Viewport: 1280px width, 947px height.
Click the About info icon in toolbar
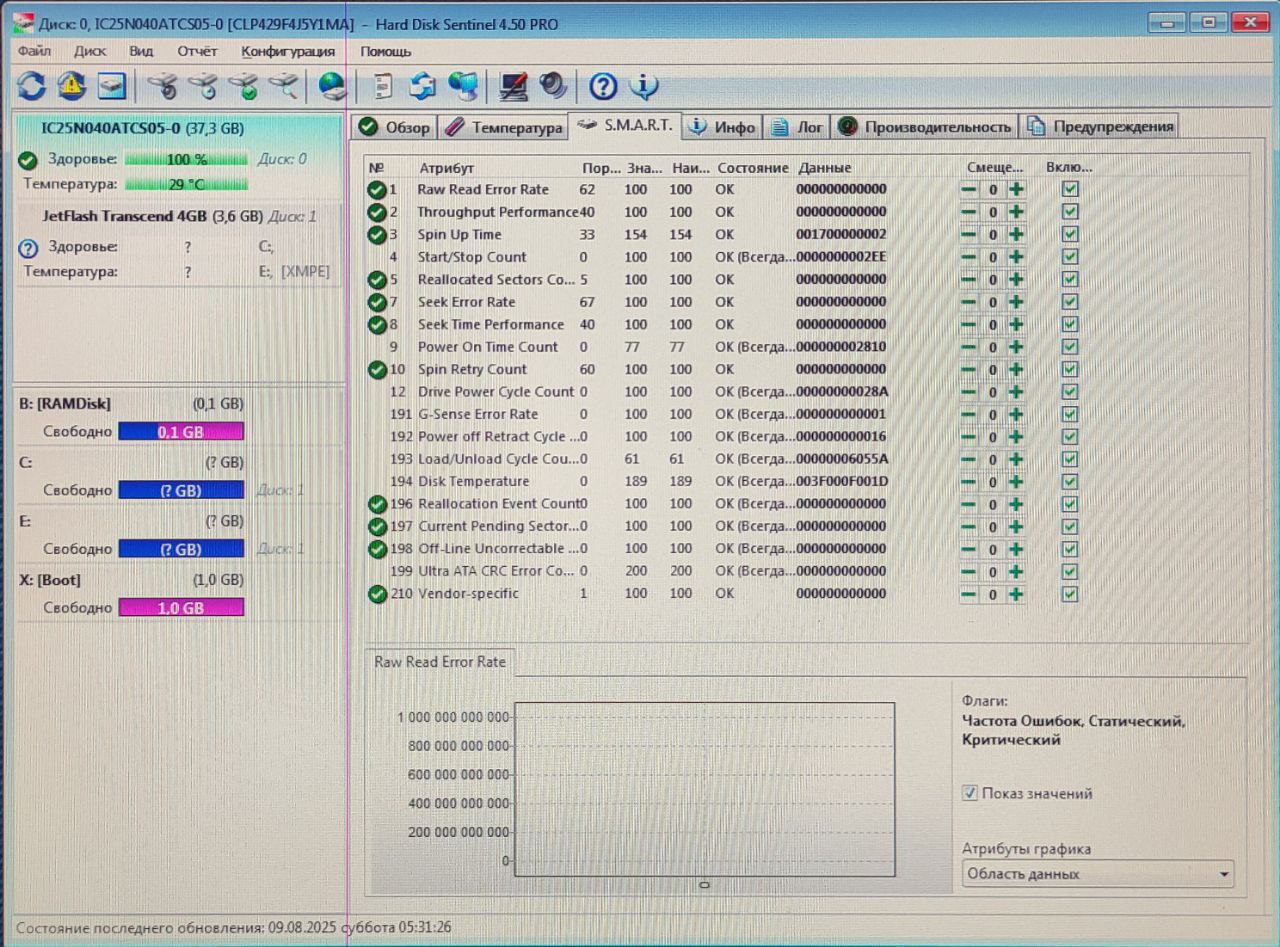pyautogui.click(x=644, y=87)
